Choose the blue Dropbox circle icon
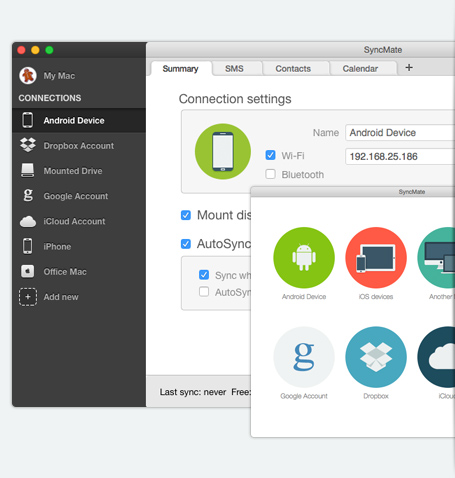 click(376, 357)
